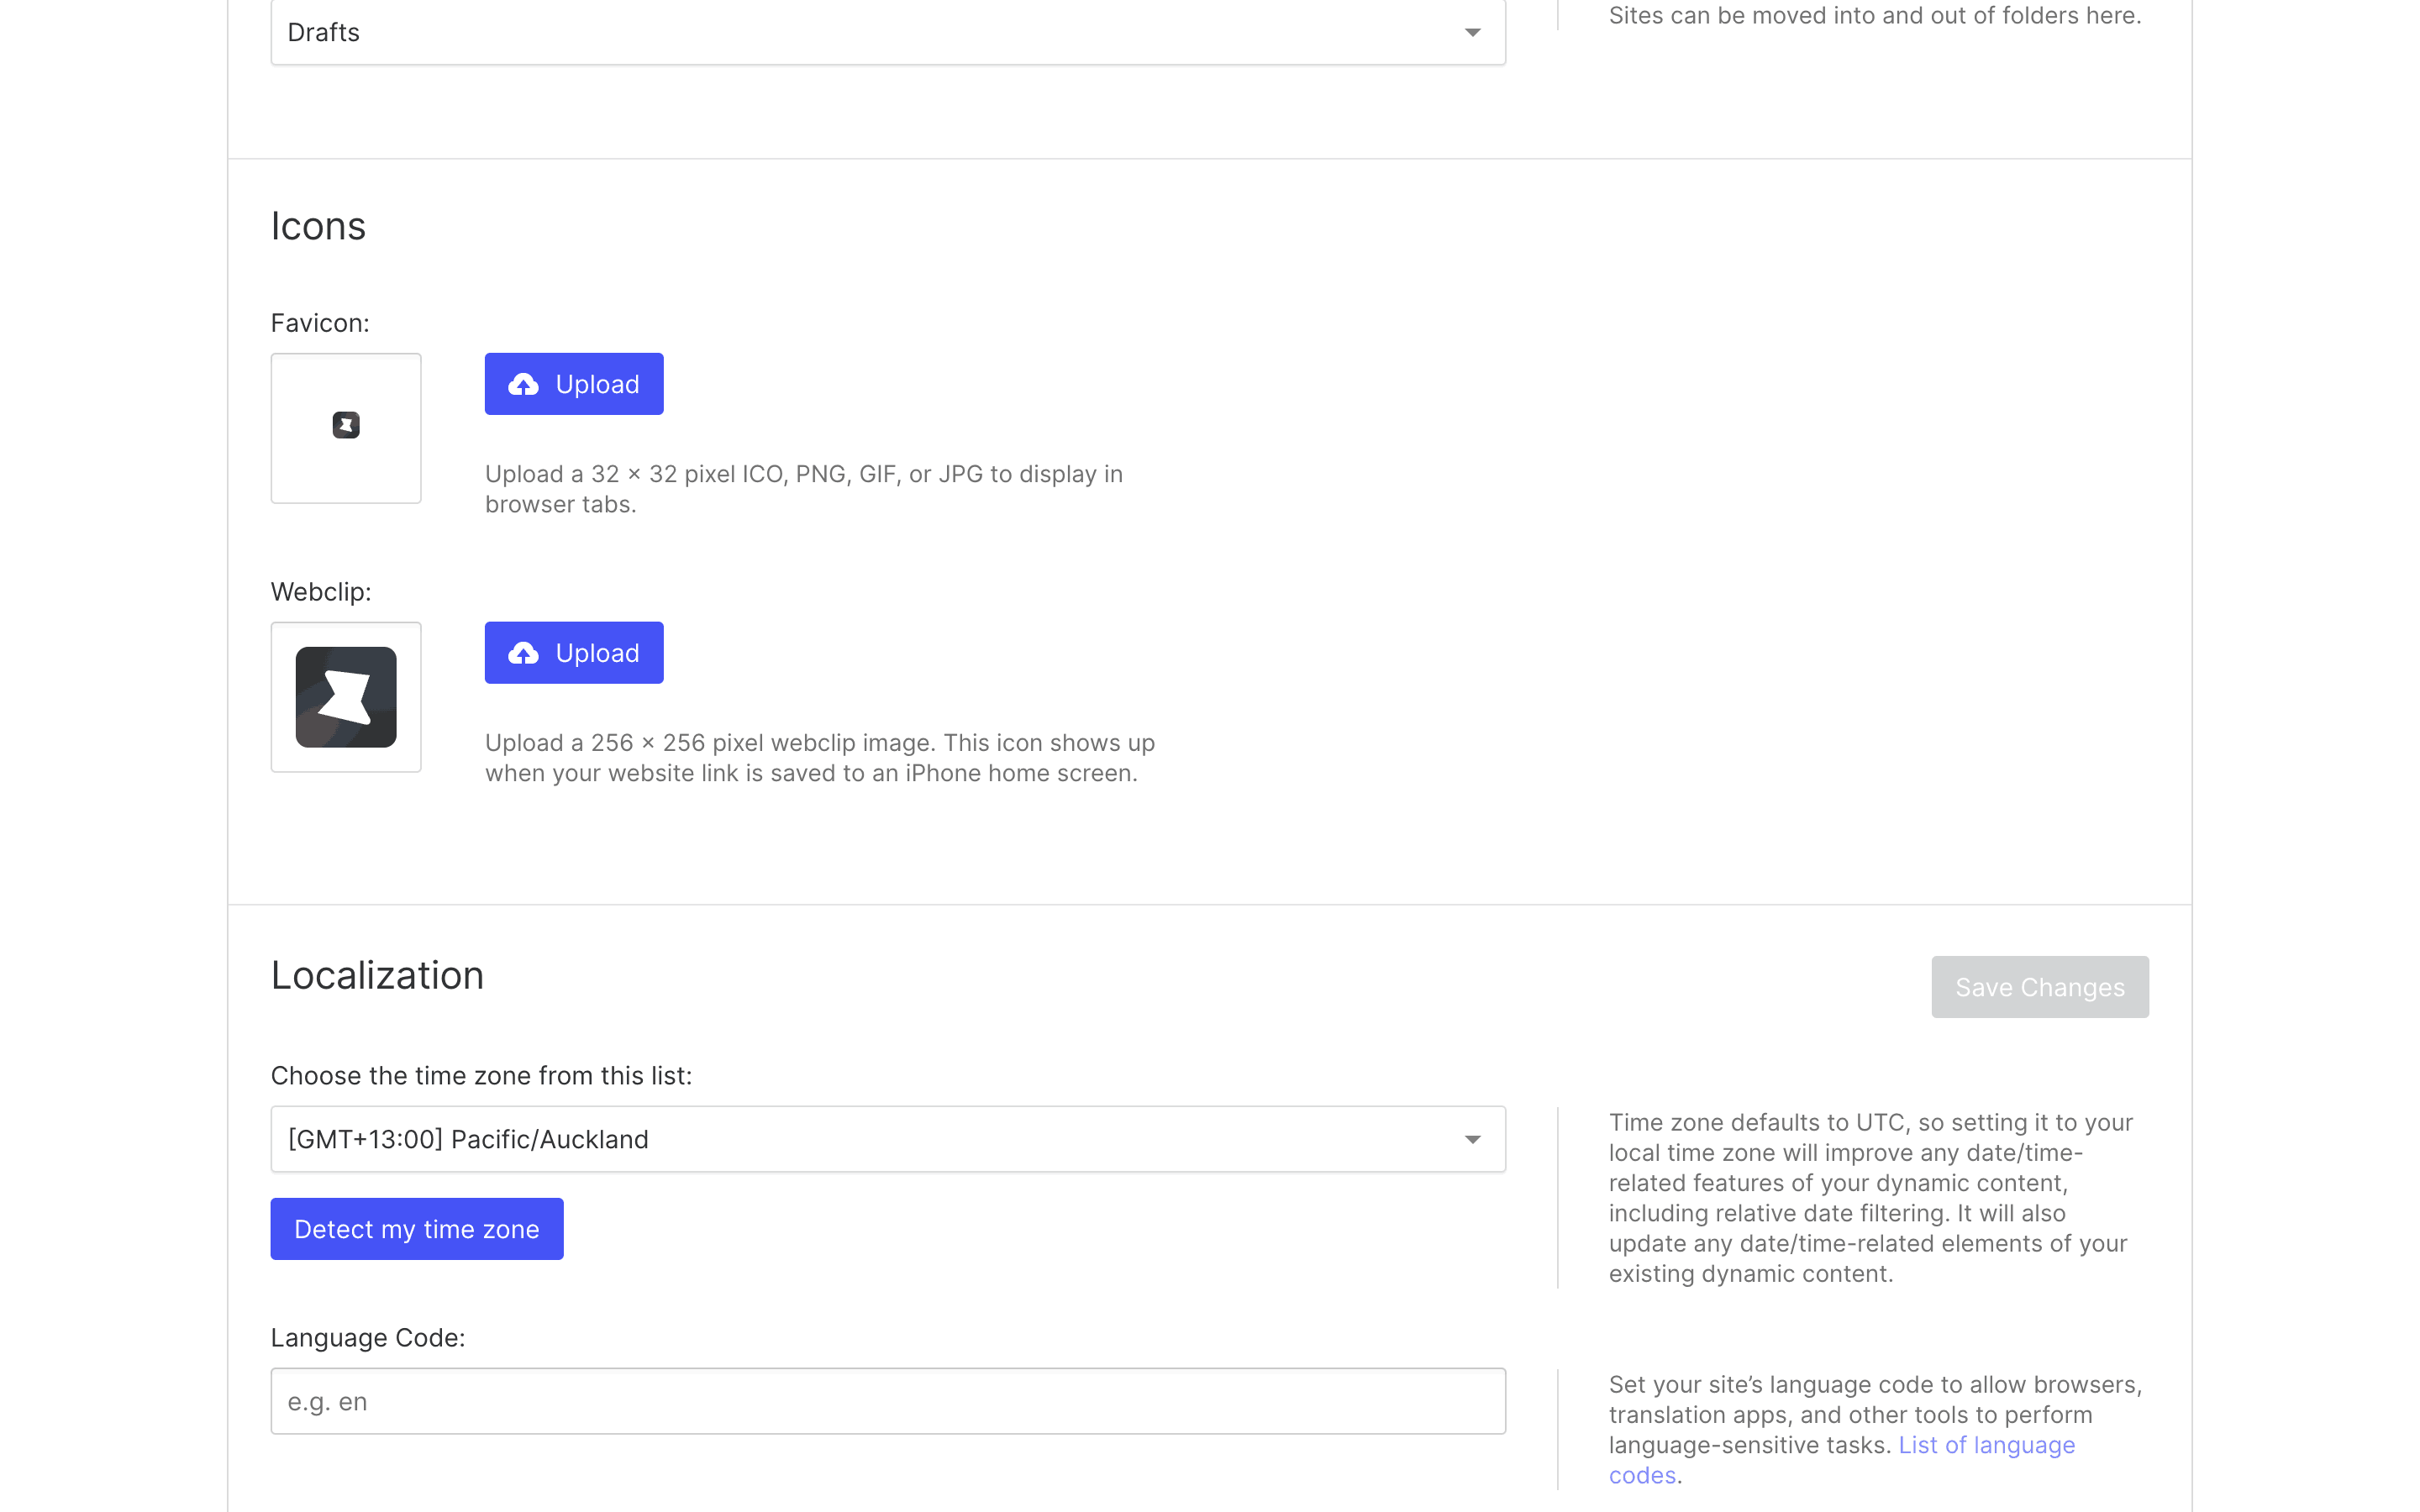Screen dimensions: 2420x1512
Task: Click the Save Changes button
Action: click(x=2040, y=987)
